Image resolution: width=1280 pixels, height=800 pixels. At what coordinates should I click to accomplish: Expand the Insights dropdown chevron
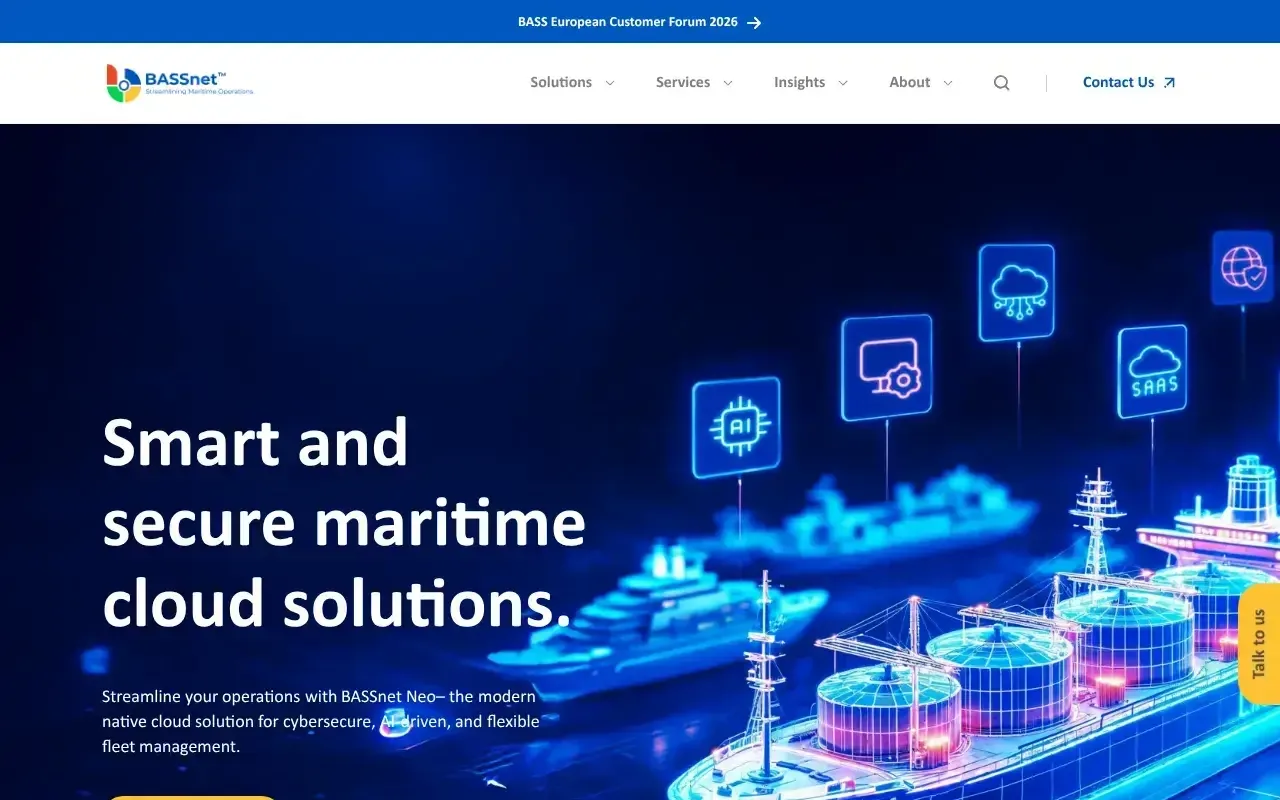(843, 83)
